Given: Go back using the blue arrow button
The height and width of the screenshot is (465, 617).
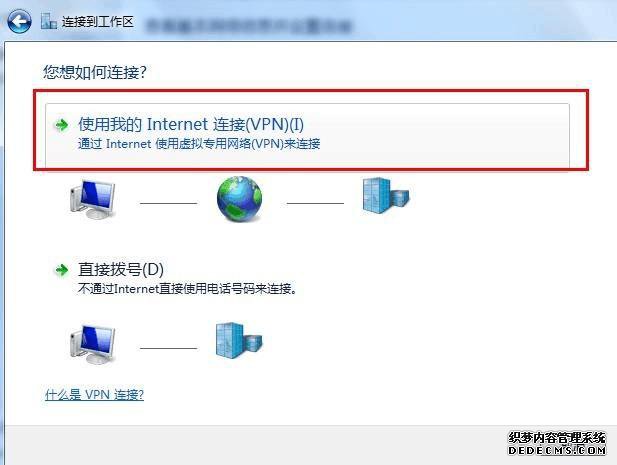Looking at the screenshot, I should [x=19, y=22].
